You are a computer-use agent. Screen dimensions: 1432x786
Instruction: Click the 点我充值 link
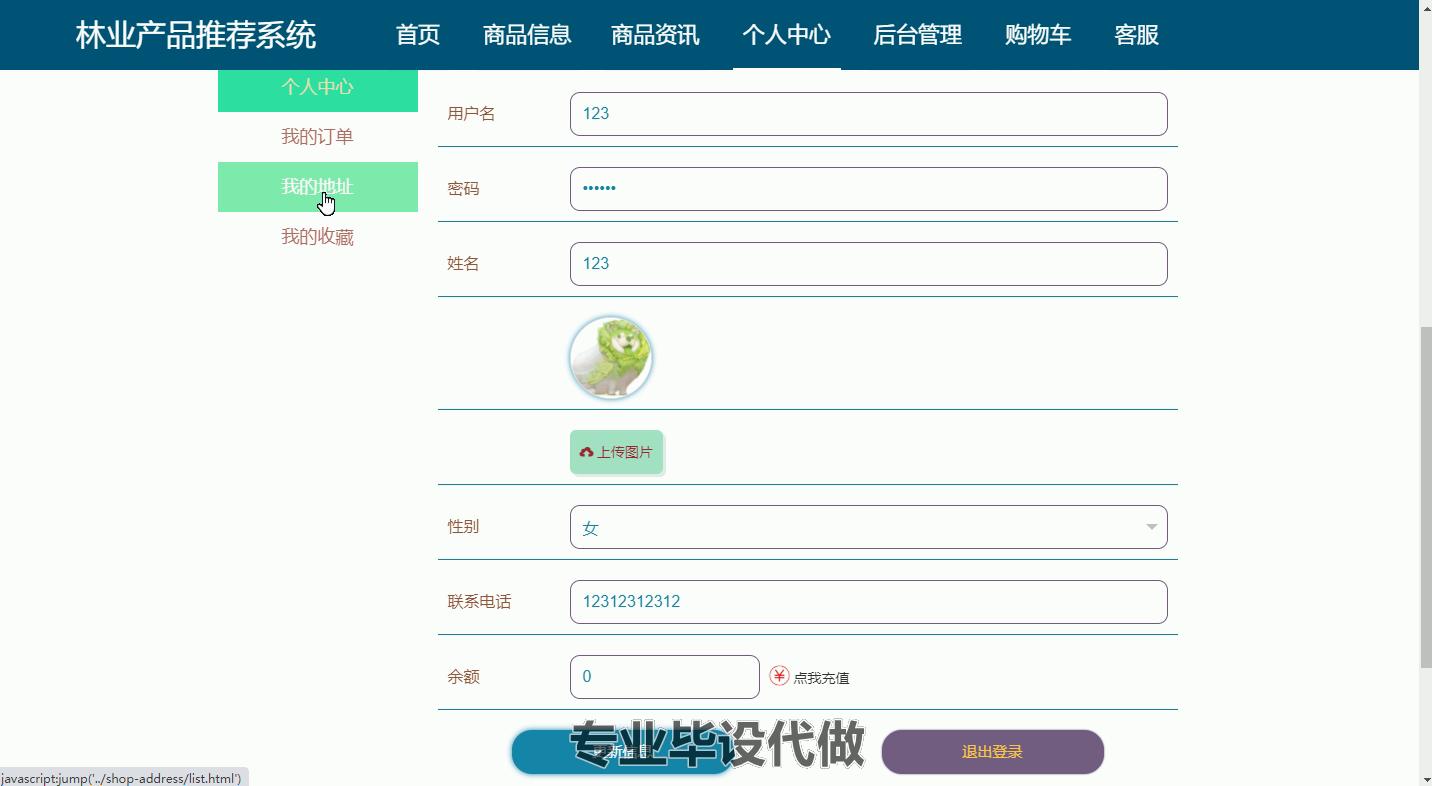[x=821, y=678]
